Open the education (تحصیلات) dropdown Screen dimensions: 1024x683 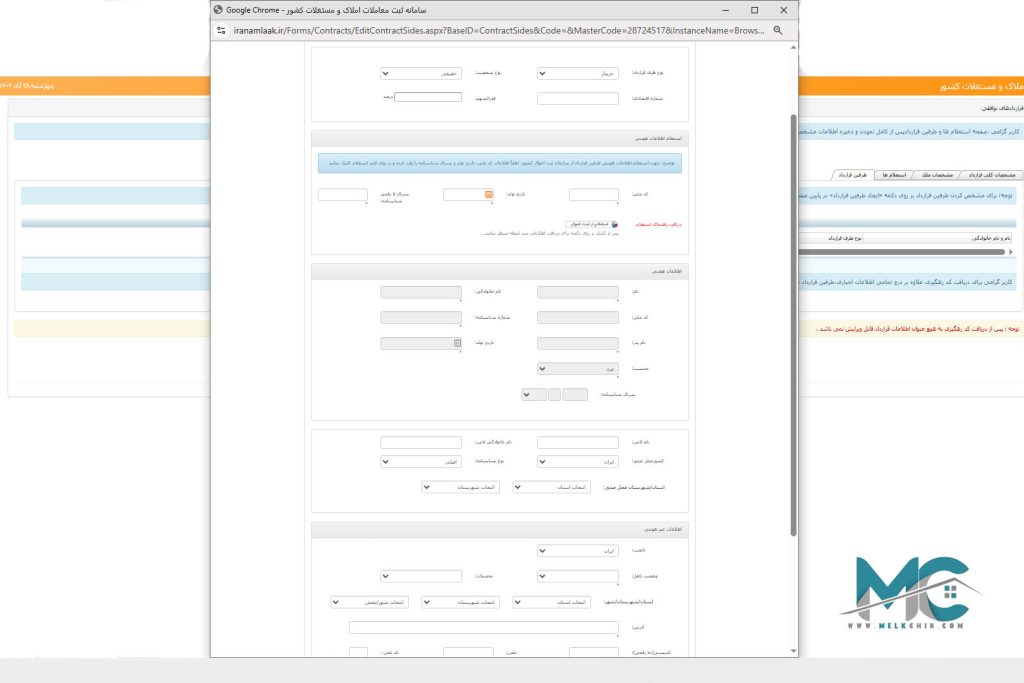(421, 576)
